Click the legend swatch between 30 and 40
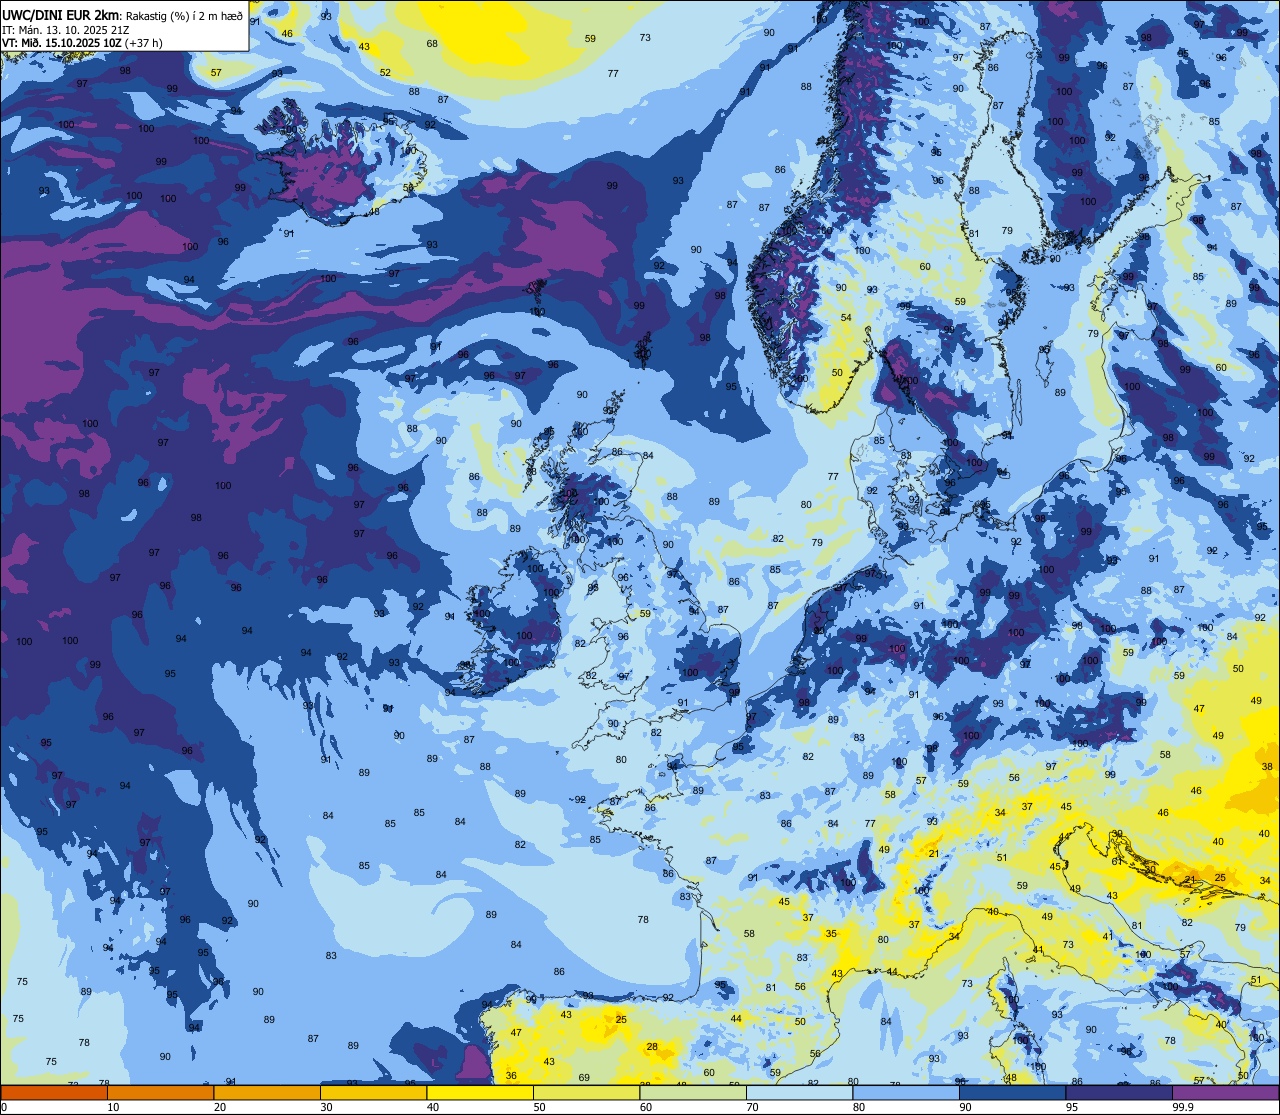Viewport: 1280px width, 1115px height. pyautogui.click(x=373, y=1092)
